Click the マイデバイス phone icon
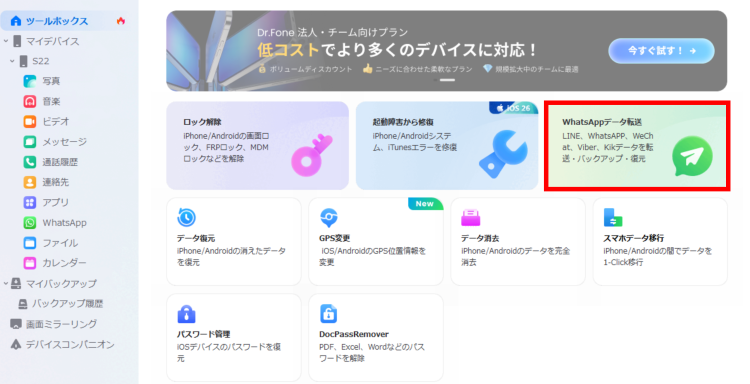 [x=17, y=42]
